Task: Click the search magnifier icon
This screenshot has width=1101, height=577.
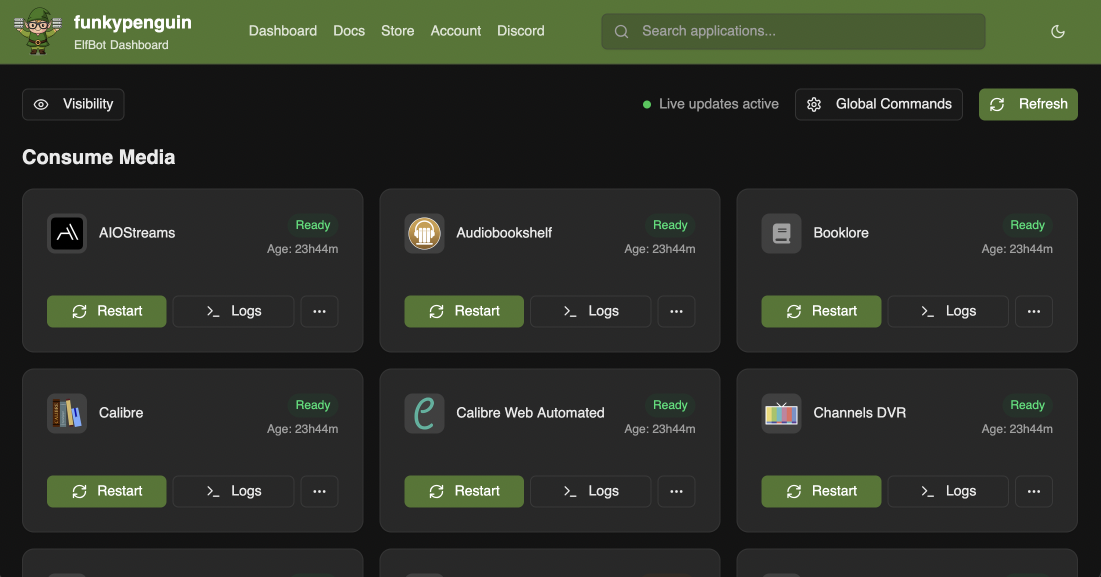Action: click(621, 32)
